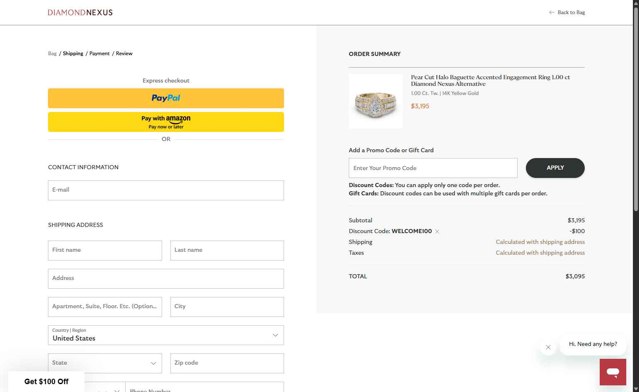
Task: View the engagement ring product thumbnail
Action: tap(375, 101)
